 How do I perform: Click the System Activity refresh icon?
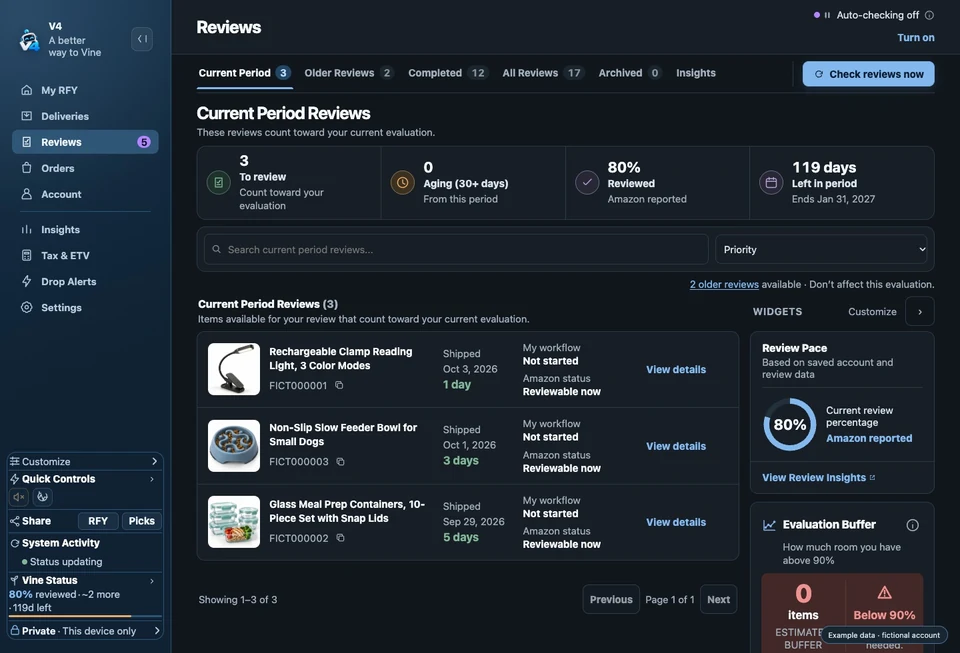point(15,543)
